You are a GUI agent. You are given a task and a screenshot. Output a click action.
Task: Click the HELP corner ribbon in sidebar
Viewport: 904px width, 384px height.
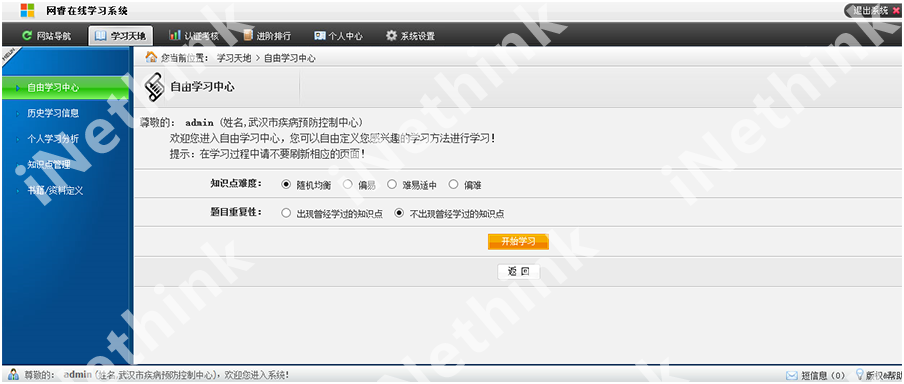pos(11,57)
